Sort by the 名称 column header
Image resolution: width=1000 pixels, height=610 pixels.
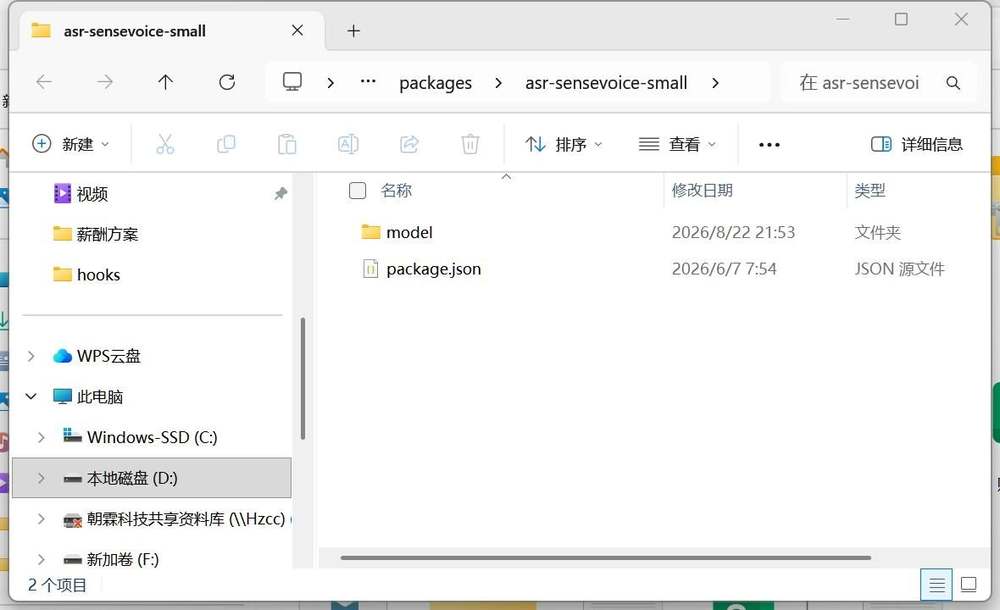[395, 190]
